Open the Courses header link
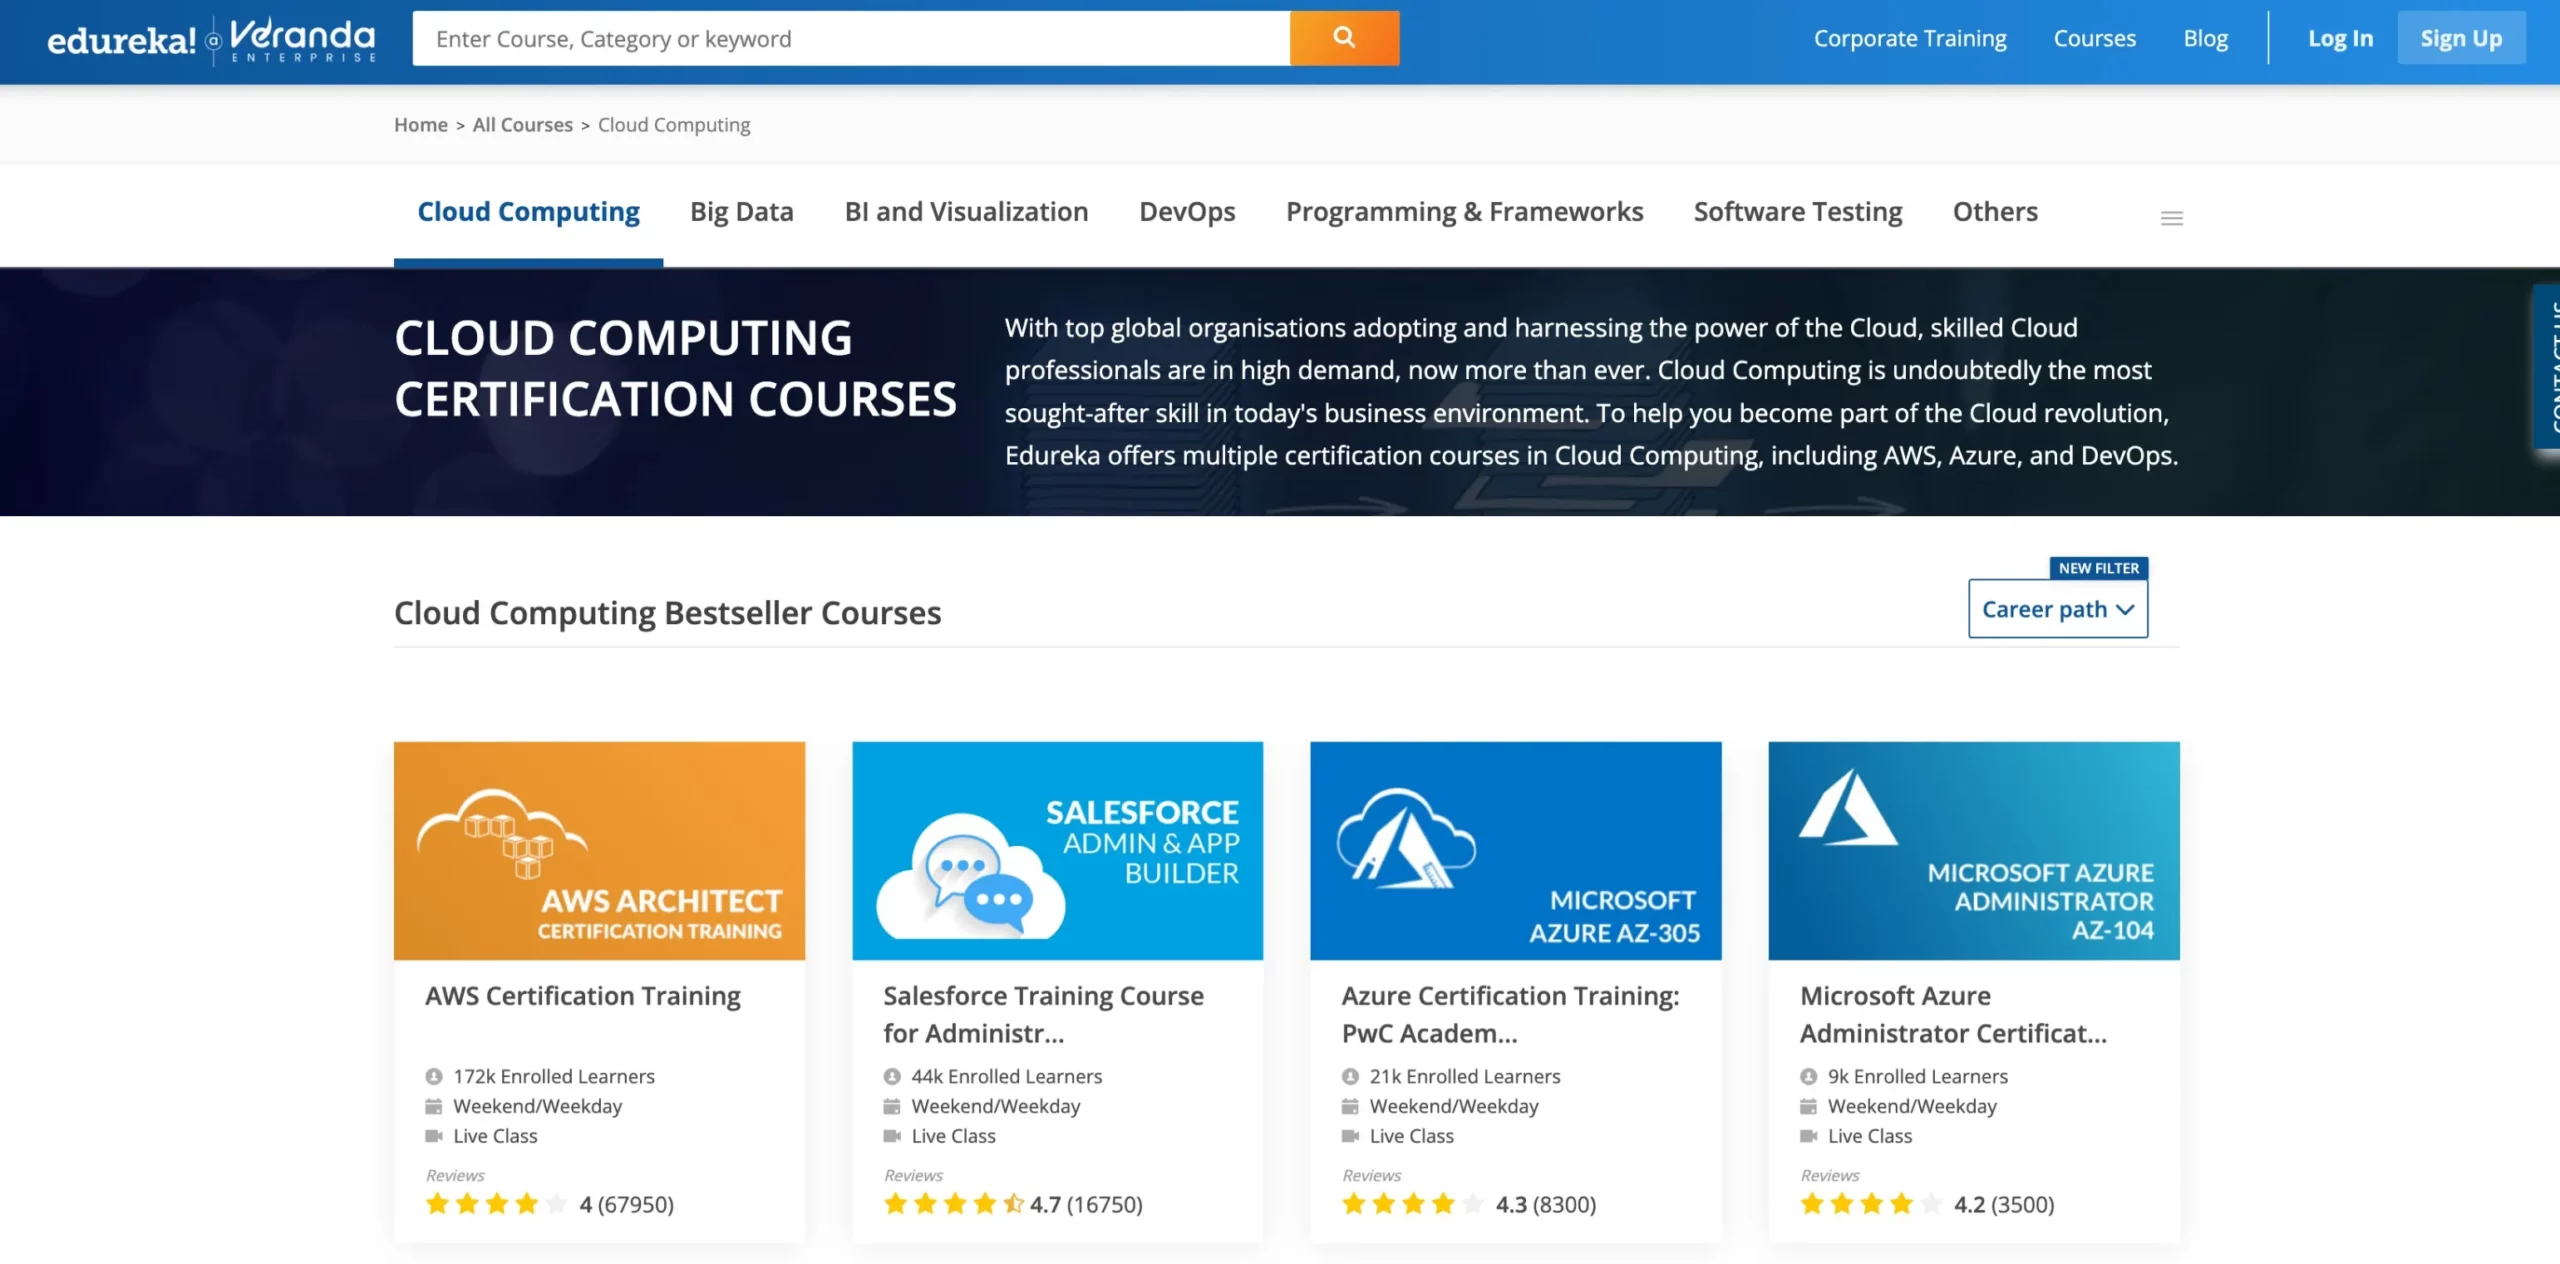This screenshot has width=2560, height=1264. 2094,39
